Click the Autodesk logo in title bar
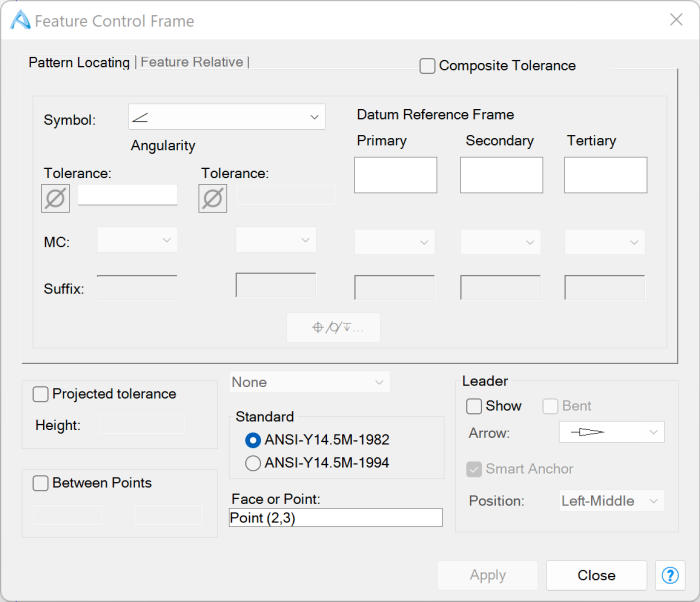The width and height of the screenshot is (700, 602). tap(20, 20)
